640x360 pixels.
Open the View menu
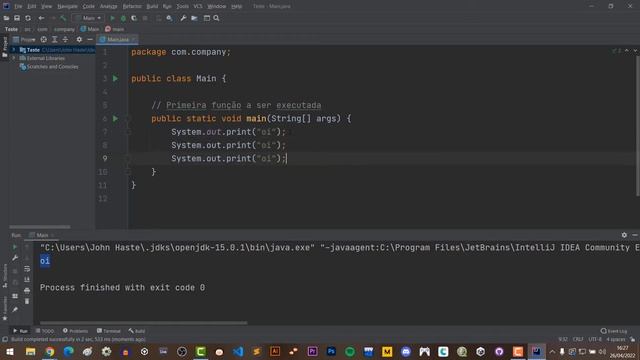[x=47, y=7]
